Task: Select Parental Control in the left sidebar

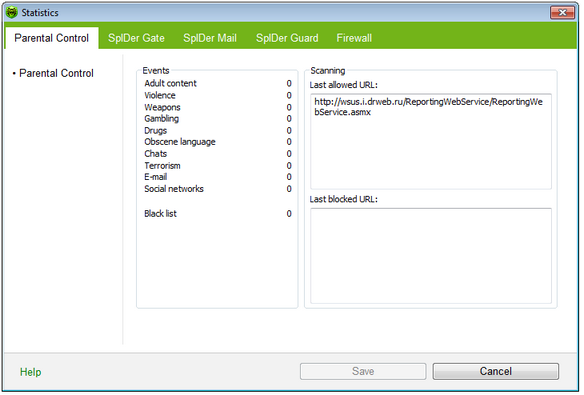Action: tap(56, 73)
